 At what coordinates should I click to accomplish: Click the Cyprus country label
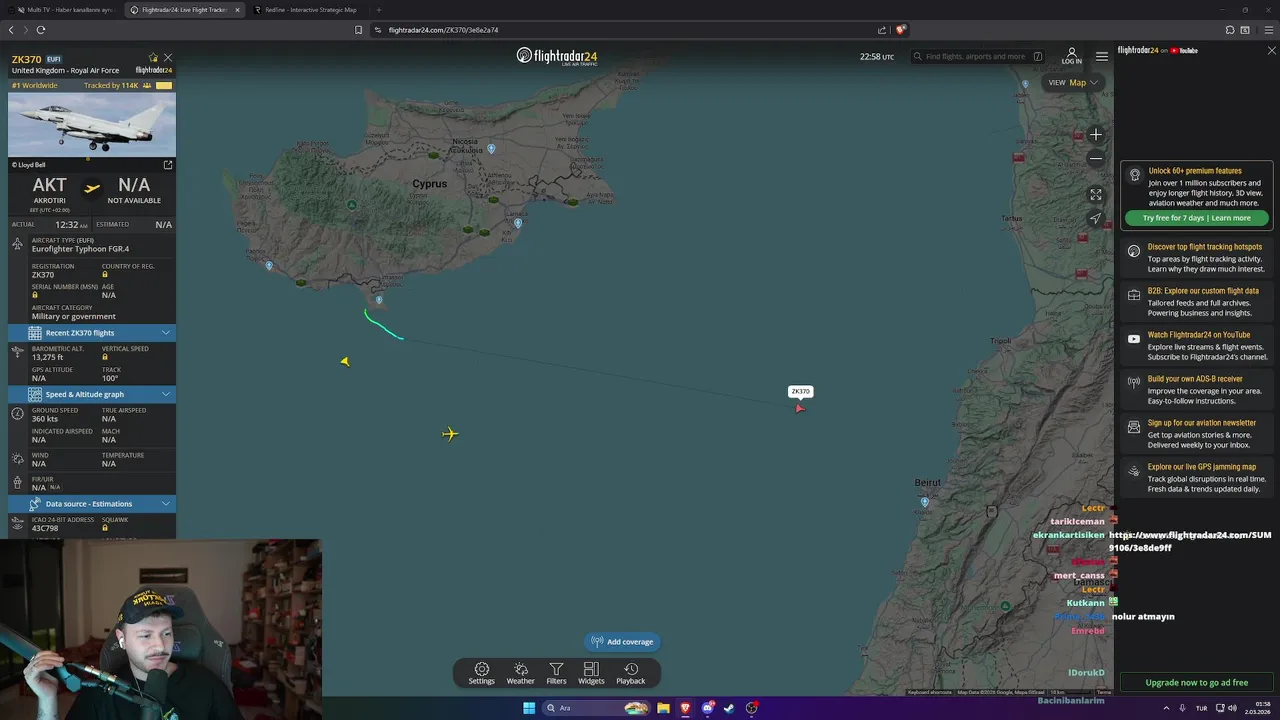[430, 184]
